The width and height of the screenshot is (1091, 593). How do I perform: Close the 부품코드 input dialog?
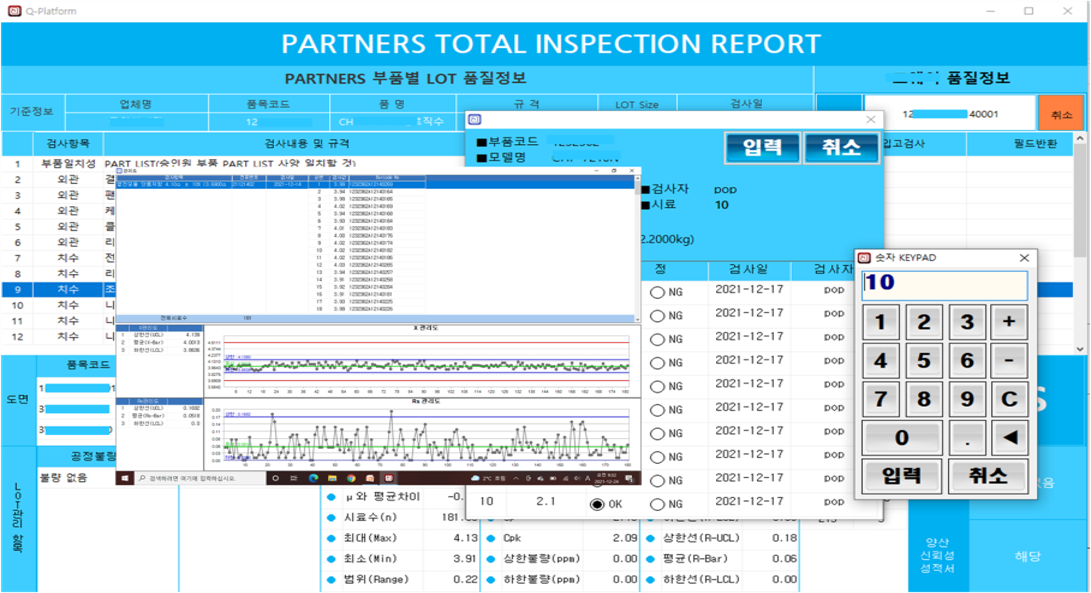click(x=870, y=120)
